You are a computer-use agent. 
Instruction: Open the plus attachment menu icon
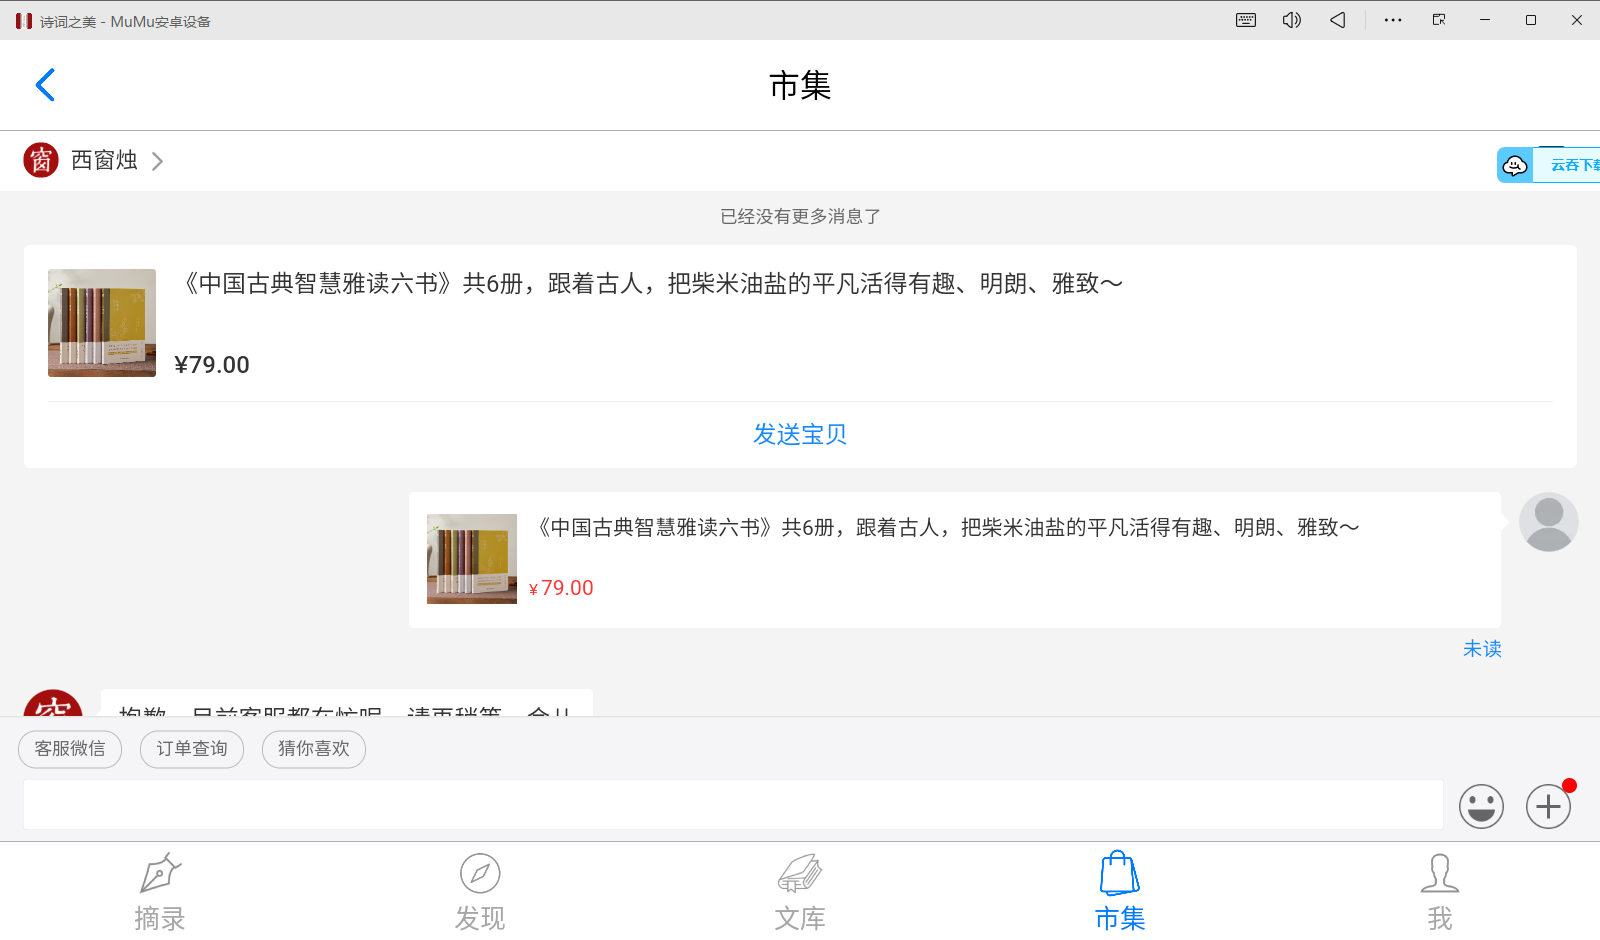tap(1547, 806)
